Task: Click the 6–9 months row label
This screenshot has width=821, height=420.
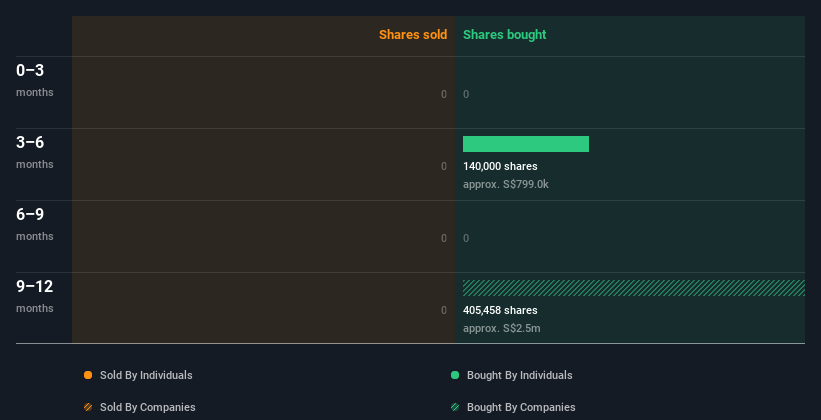Action: click(35, 224)
